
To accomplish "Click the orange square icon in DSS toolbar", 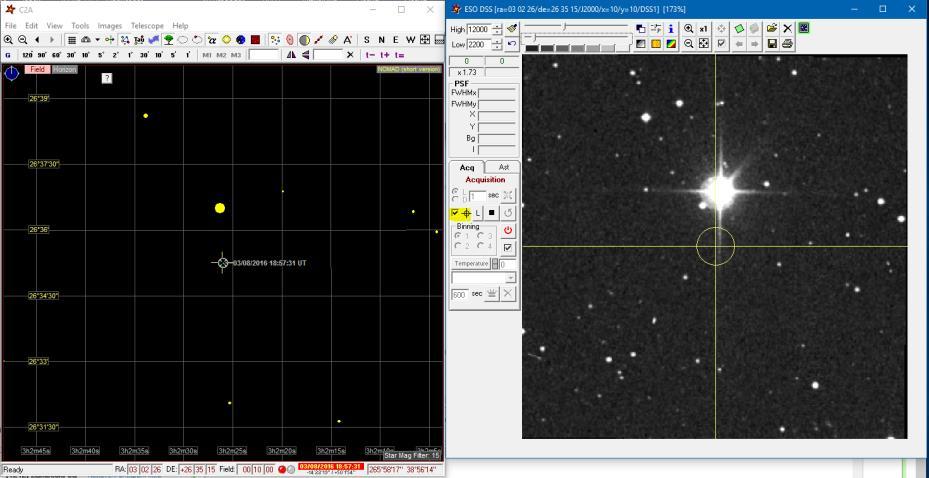I will 656,43.
